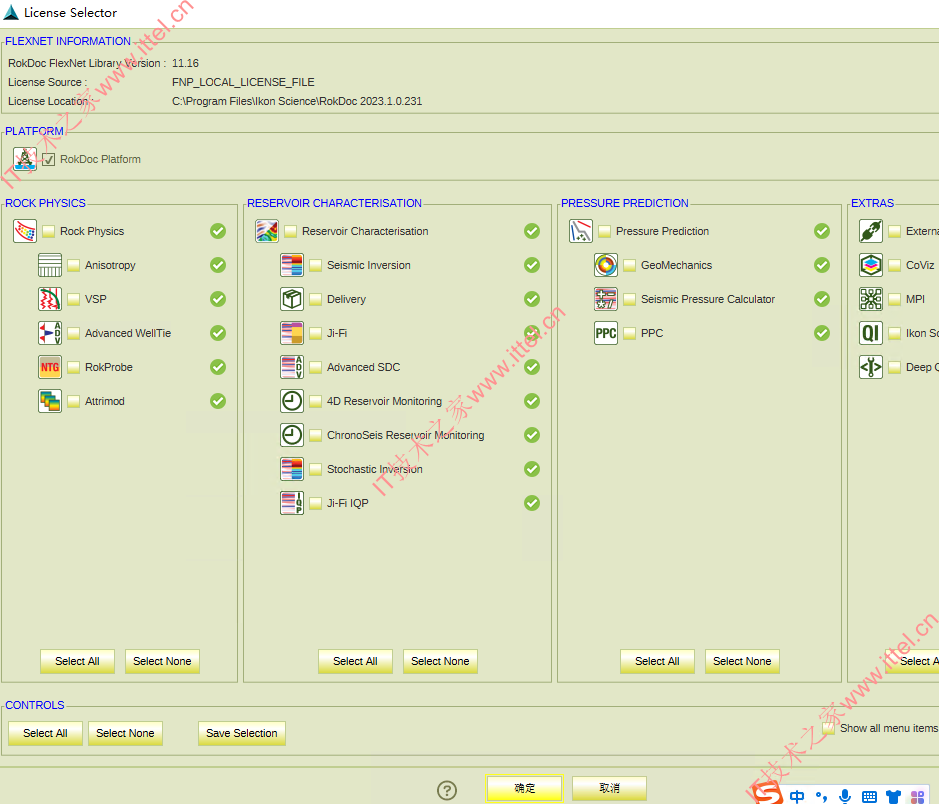Click the Advanced WellTie icon
Viewport: 939px width, 804px height.
click(50, 333)
